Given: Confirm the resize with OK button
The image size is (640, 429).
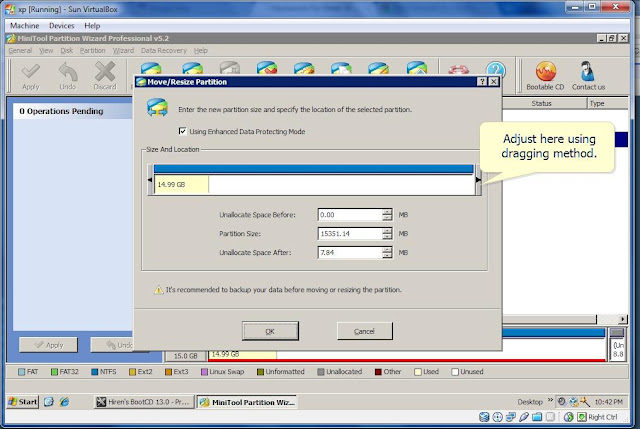Looking at the screenshot, I should (270, 331).
